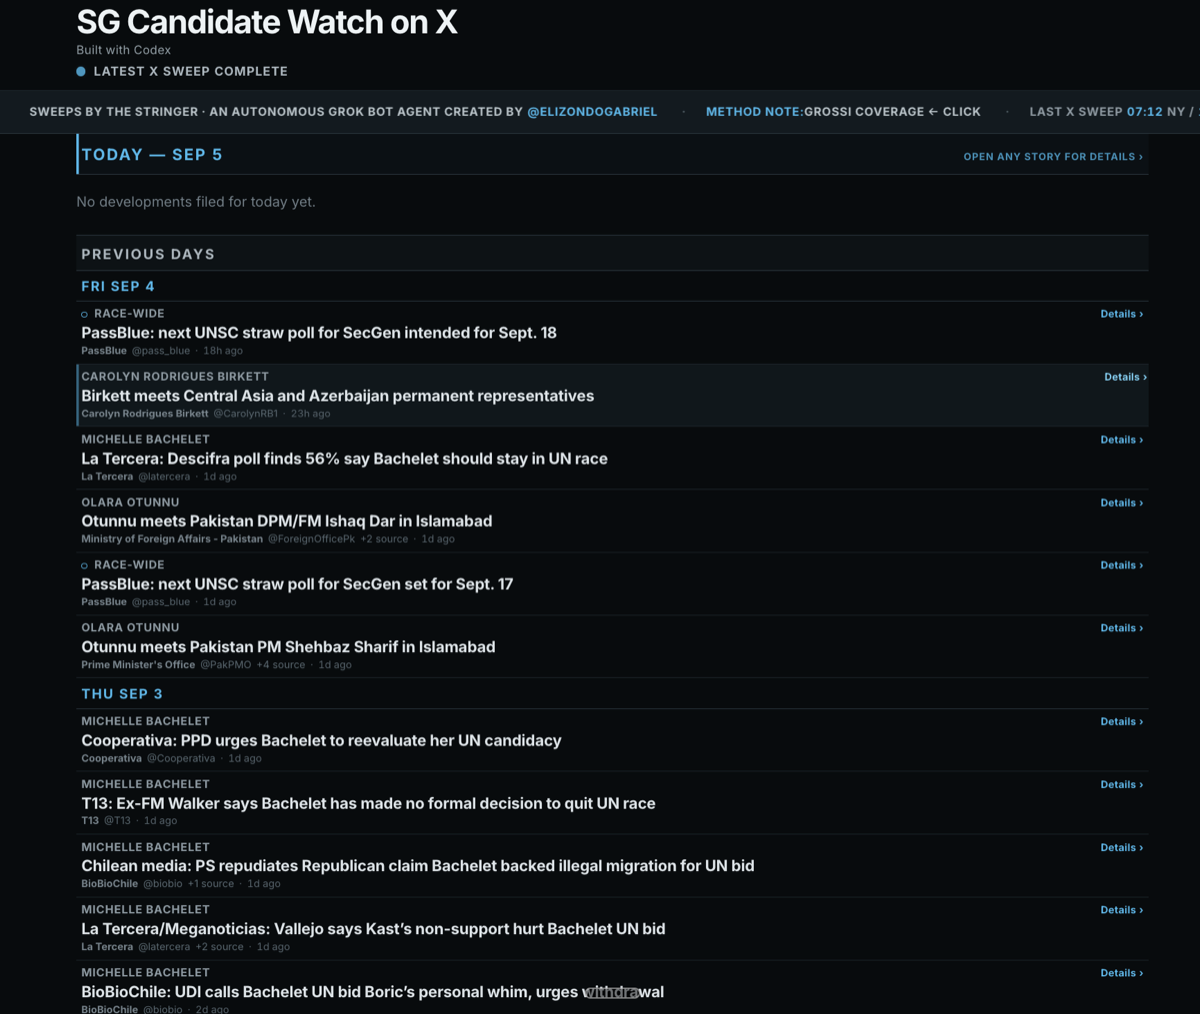Click the 'Latest X Sweep Complete' status dot
The width and height of the screenshot is (1200, 1014).
81,72
